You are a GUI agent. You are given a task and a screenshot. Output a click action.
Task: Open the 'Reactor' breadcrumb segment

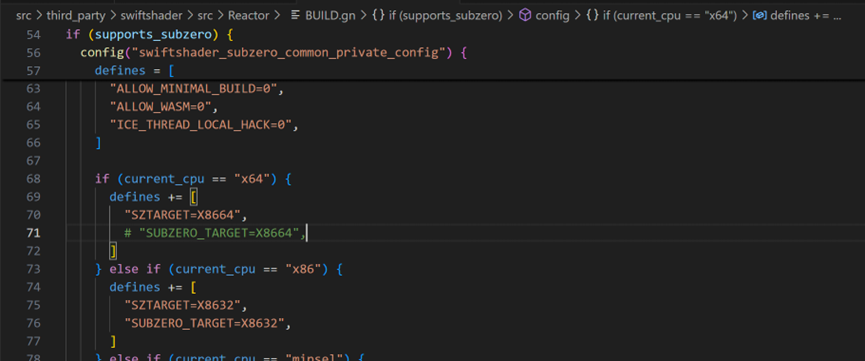(x=248, y=16)
